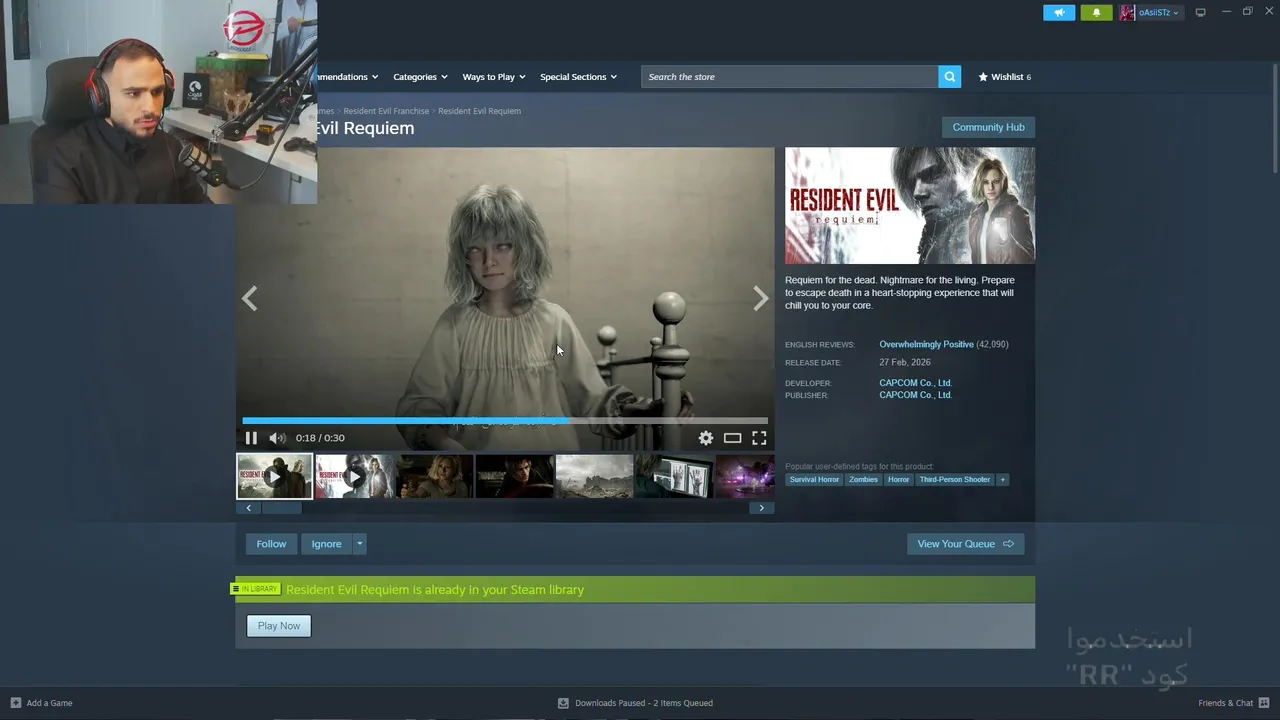Toggle theater mode on the video player
The height and width of the screenshot is (720, 1280).
(733, 438)
